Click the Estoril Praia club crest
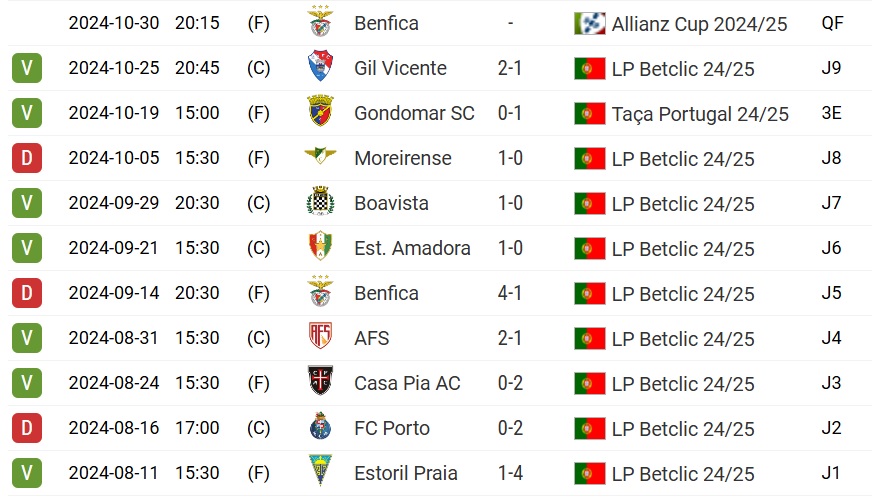 319,473
